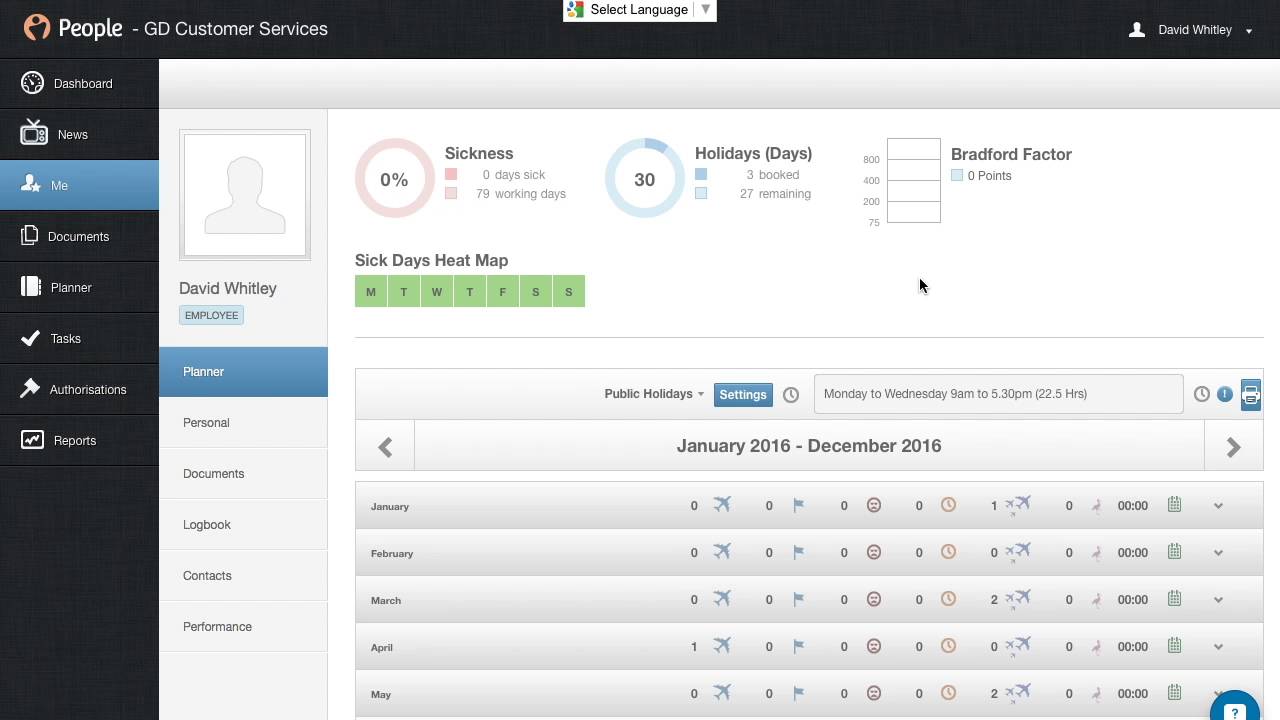1280x720 pixels.
Task: Open the Planner from main navigation
Action: tap(79, 287)
